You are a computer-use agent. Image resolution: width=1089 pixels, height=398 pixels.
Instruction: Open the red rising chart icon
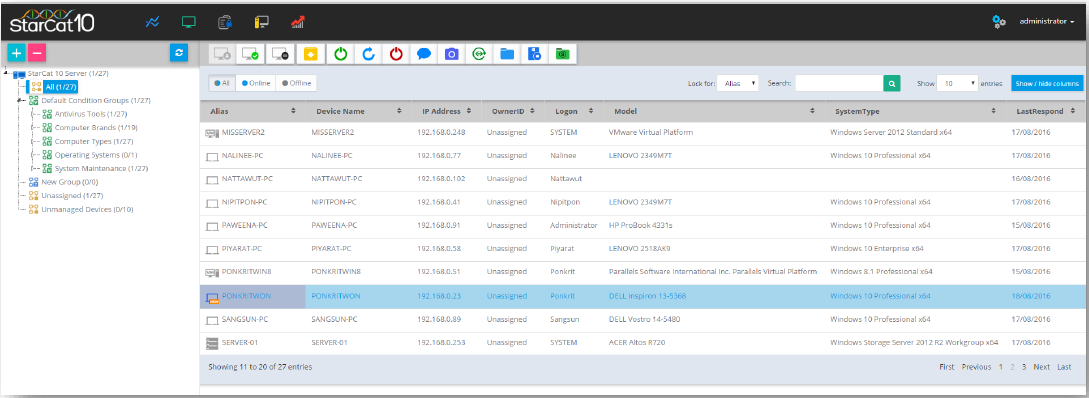298,22
